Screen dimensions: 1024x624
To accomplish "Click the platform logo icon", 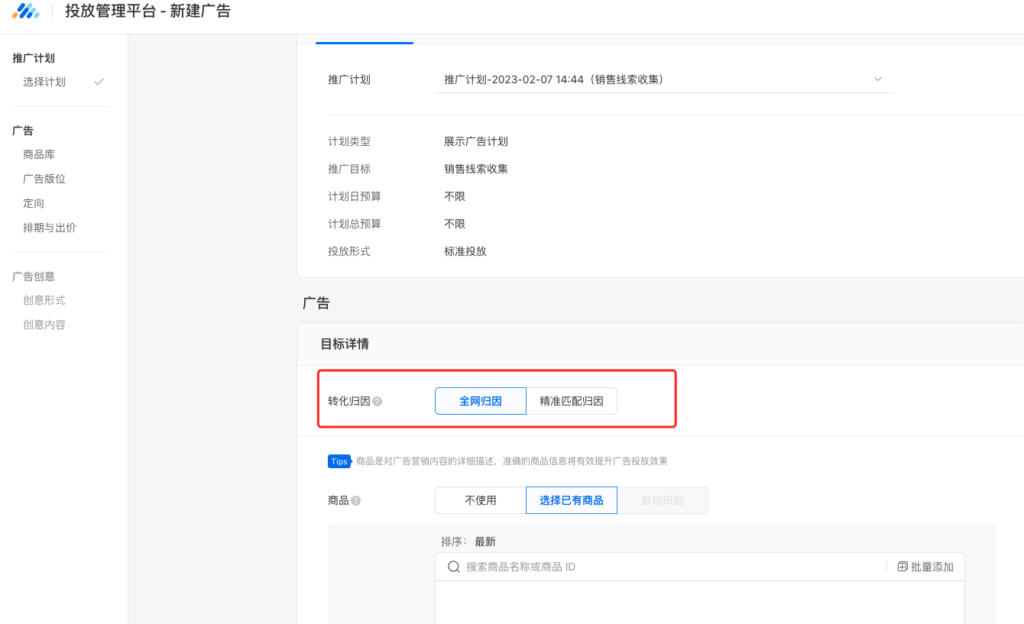I will click(x=26, y=12).
